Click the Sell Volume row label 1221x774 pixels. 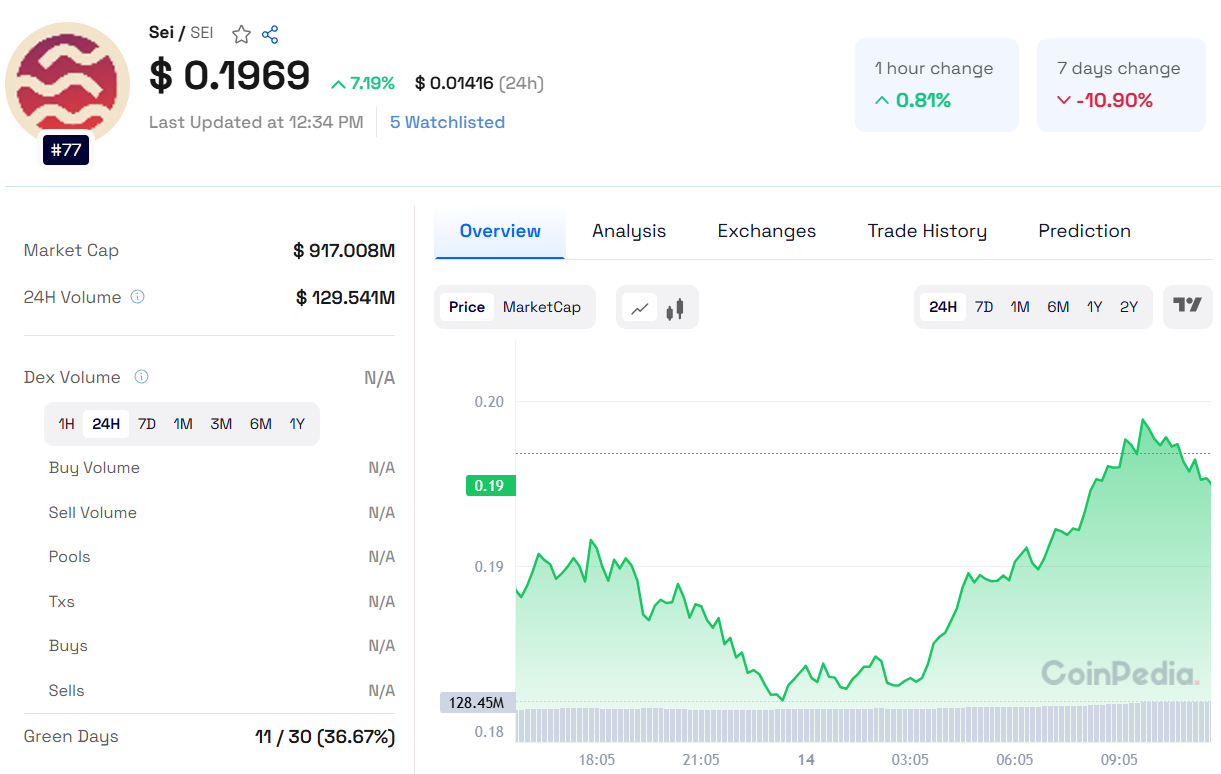pos(92,513)
